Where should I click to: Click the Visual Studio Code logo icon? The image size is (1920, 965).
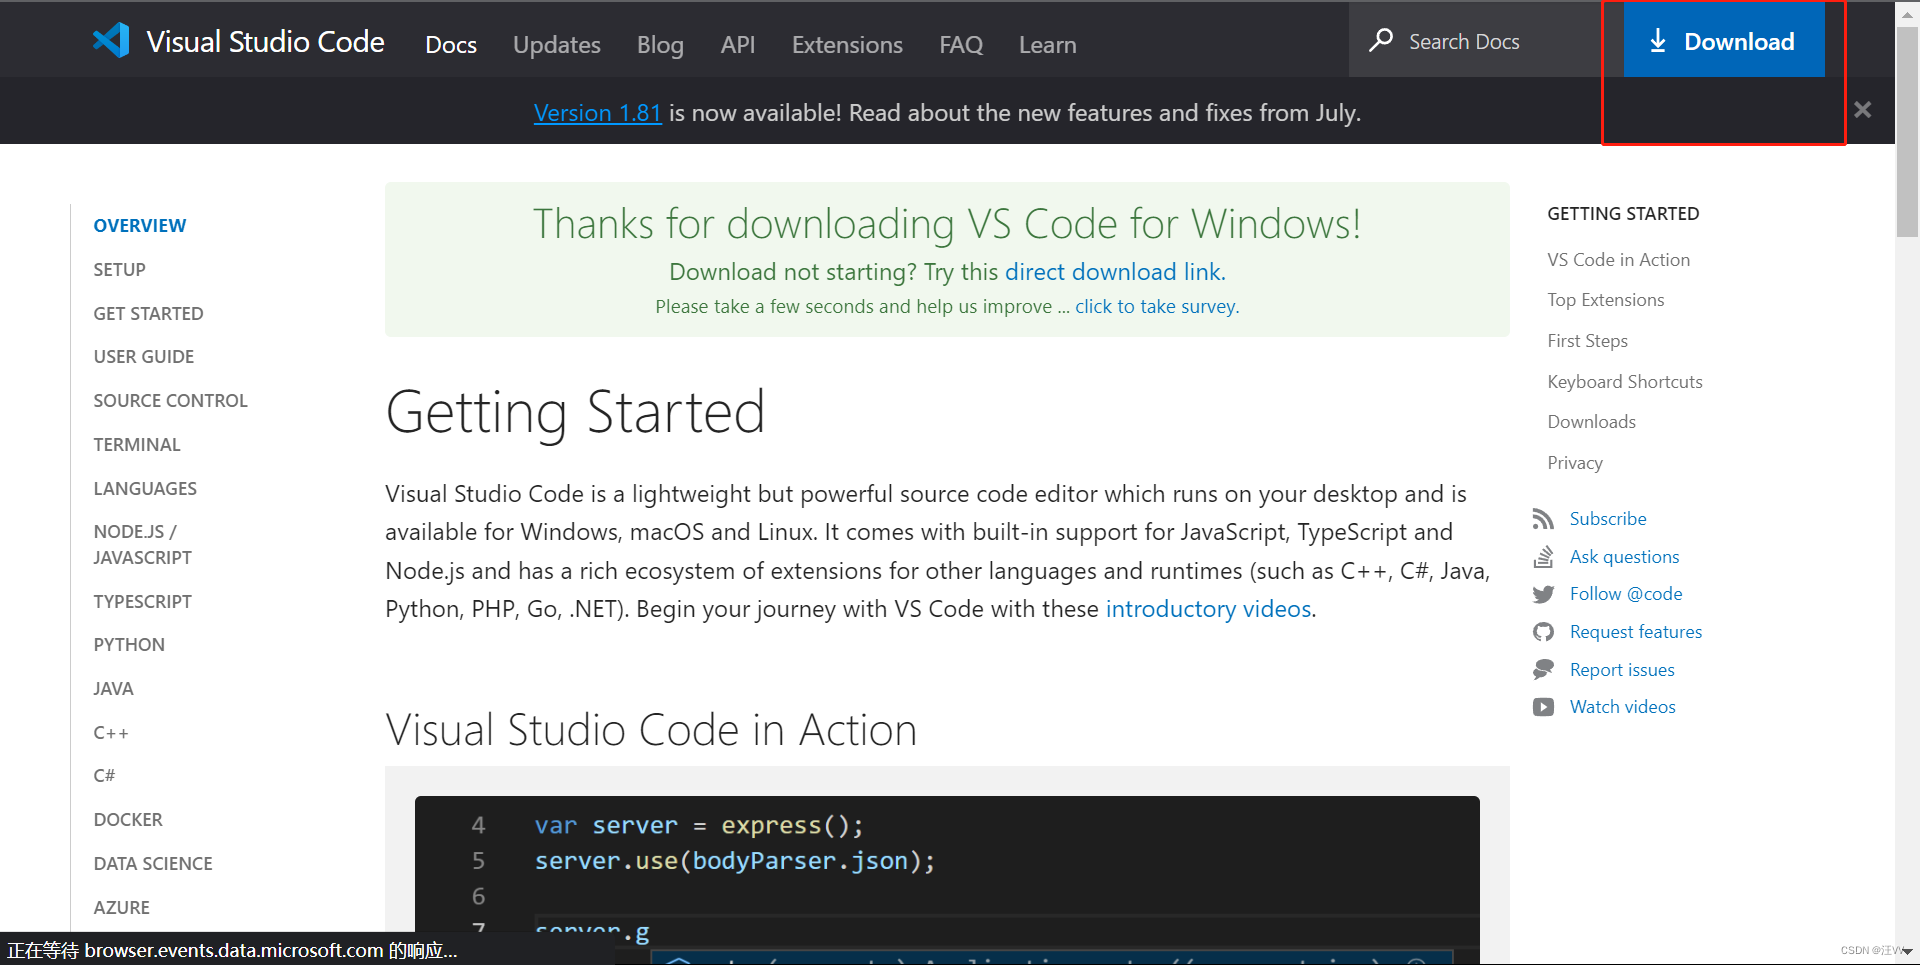point(111,40)
